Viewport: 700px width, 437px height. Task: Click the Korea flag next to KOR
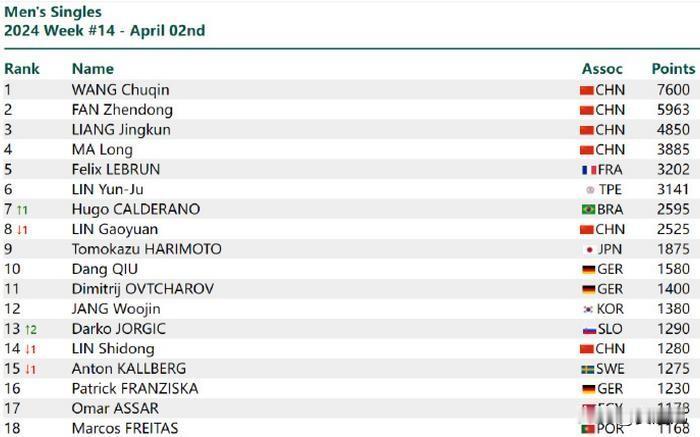tap(588, 309)
